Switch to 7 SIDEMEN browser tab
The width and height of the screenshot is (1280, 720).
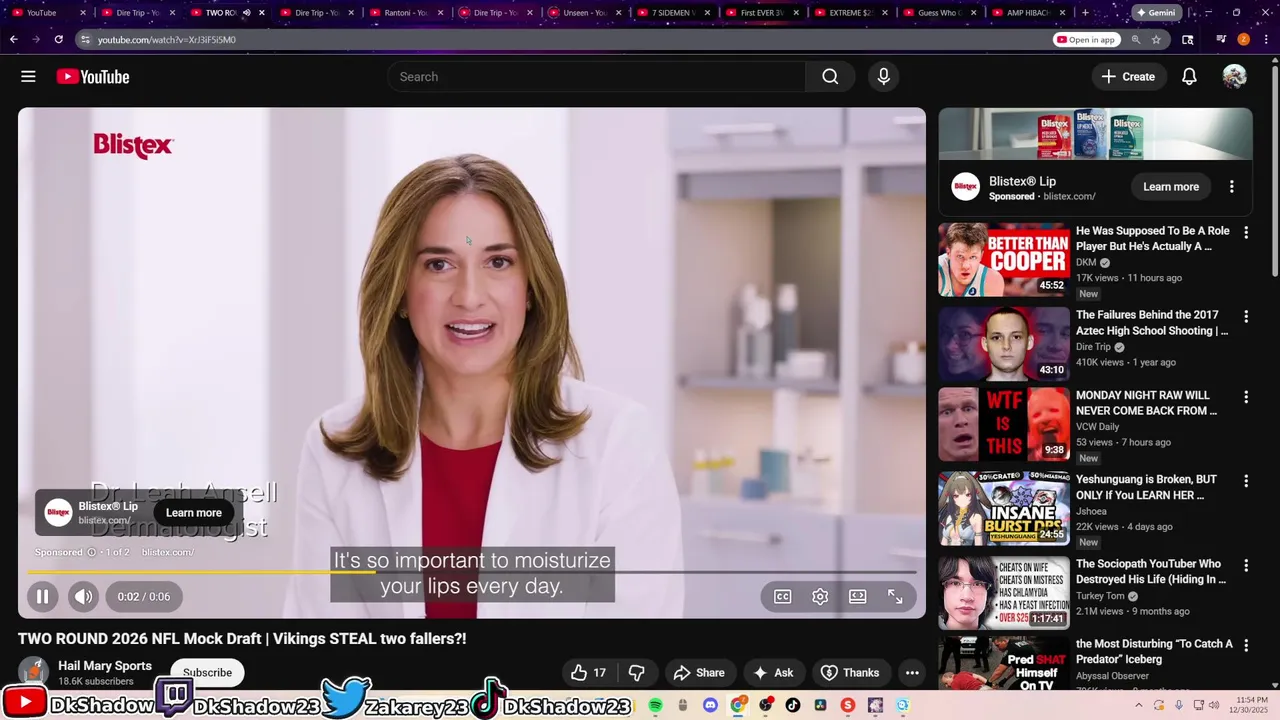[x=673, y=13]
